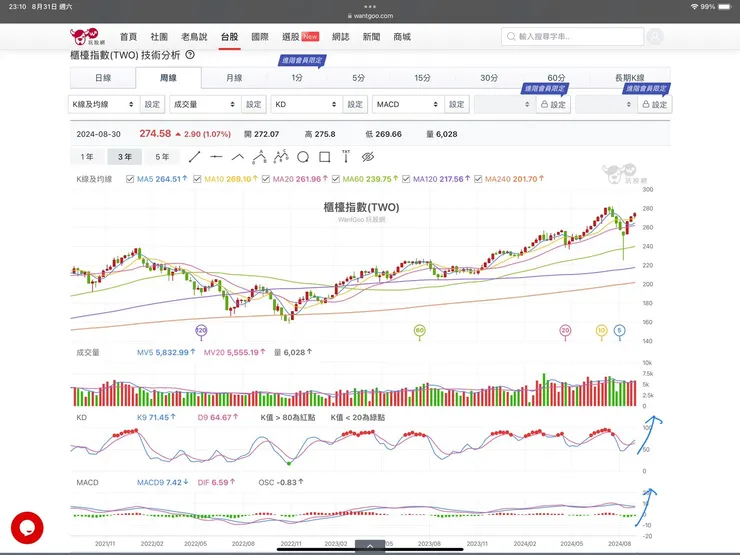Uncheck the MA60 checkbox
The image size is (740, 555).
coord(336,179)
